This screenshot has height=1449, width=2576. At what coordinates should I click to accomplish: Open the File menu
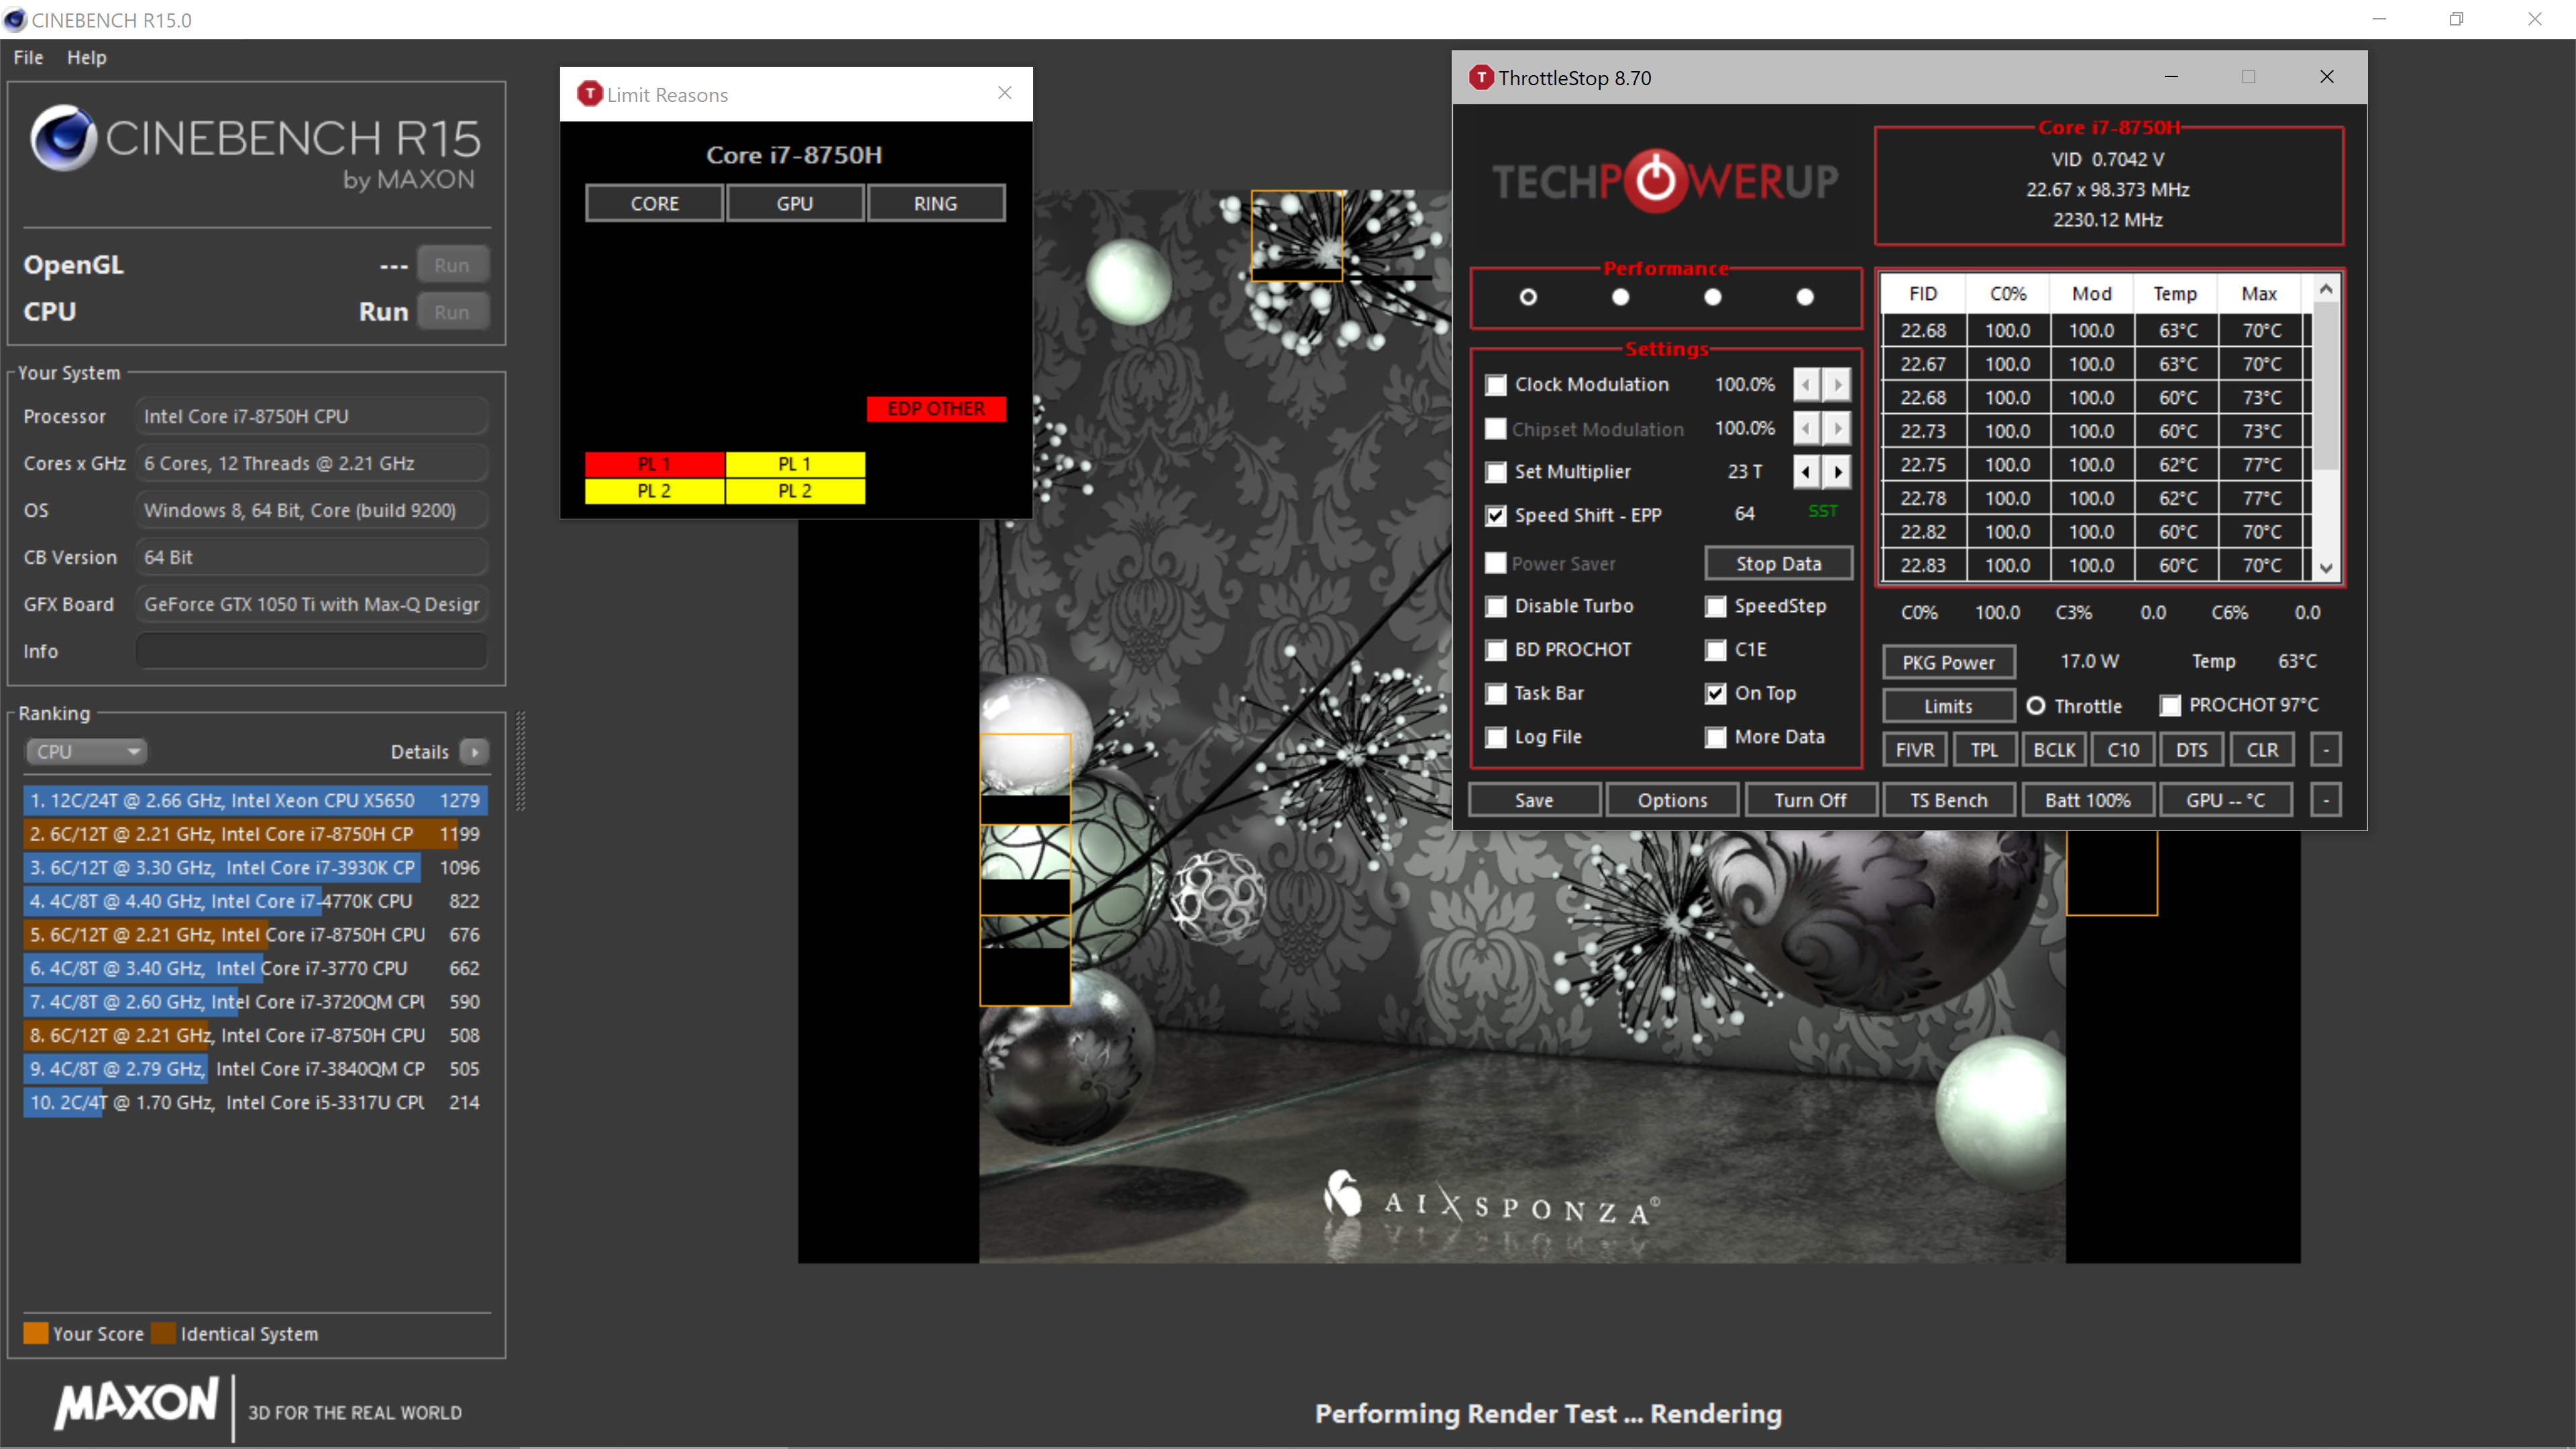[28, 57]
